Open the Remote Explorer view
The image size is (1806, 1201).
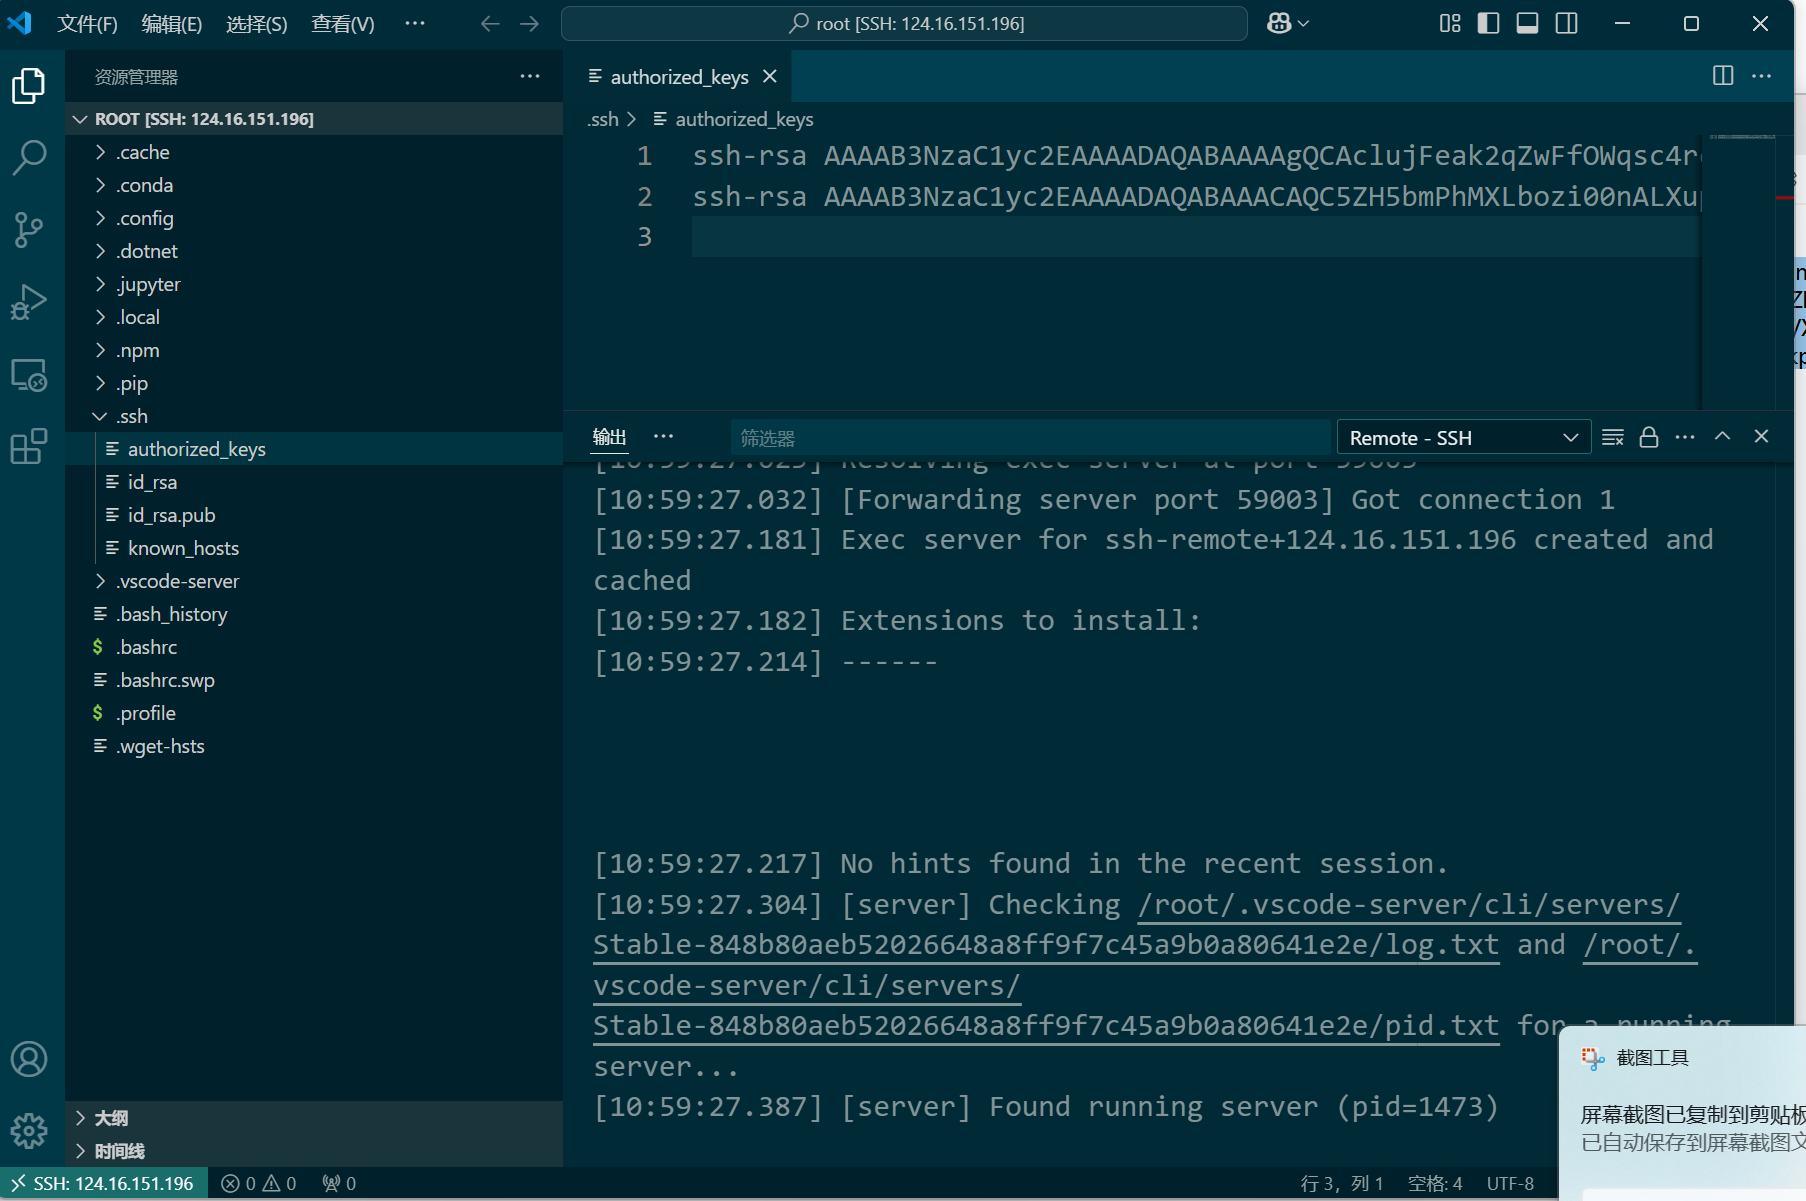[x=29, y=375]
